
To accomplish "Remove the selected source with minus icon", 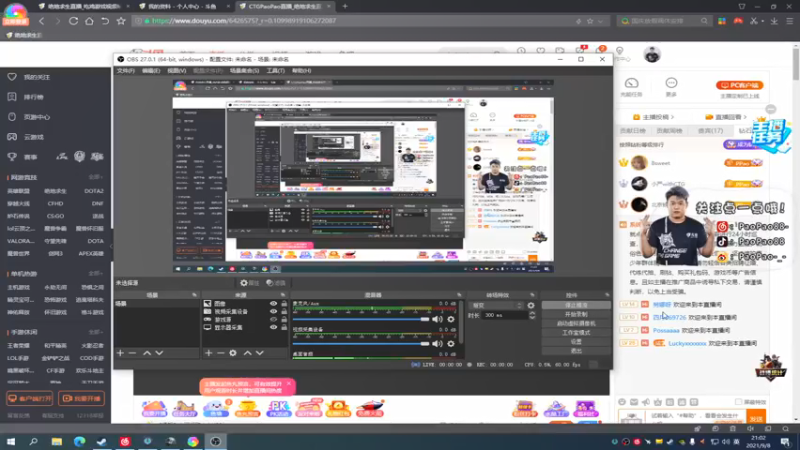I will tap(220, 353).
